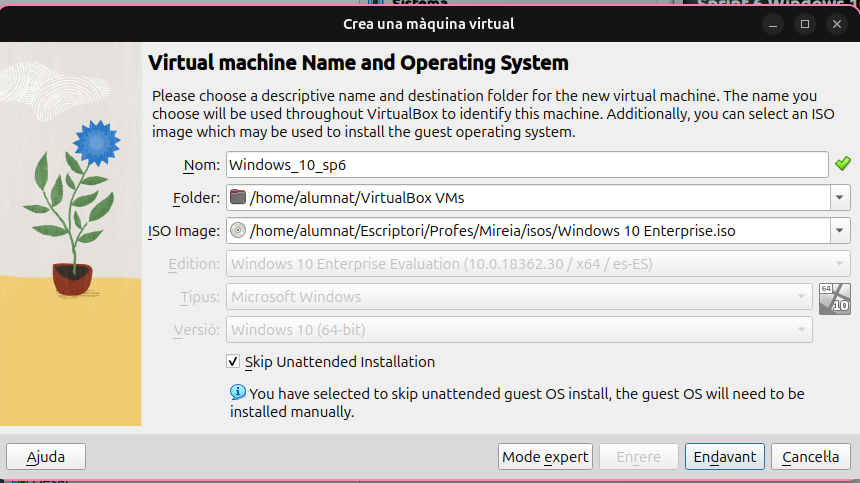Focus the Nom text field
This screenshot has height=483, width=860.
tap(527, 164)
